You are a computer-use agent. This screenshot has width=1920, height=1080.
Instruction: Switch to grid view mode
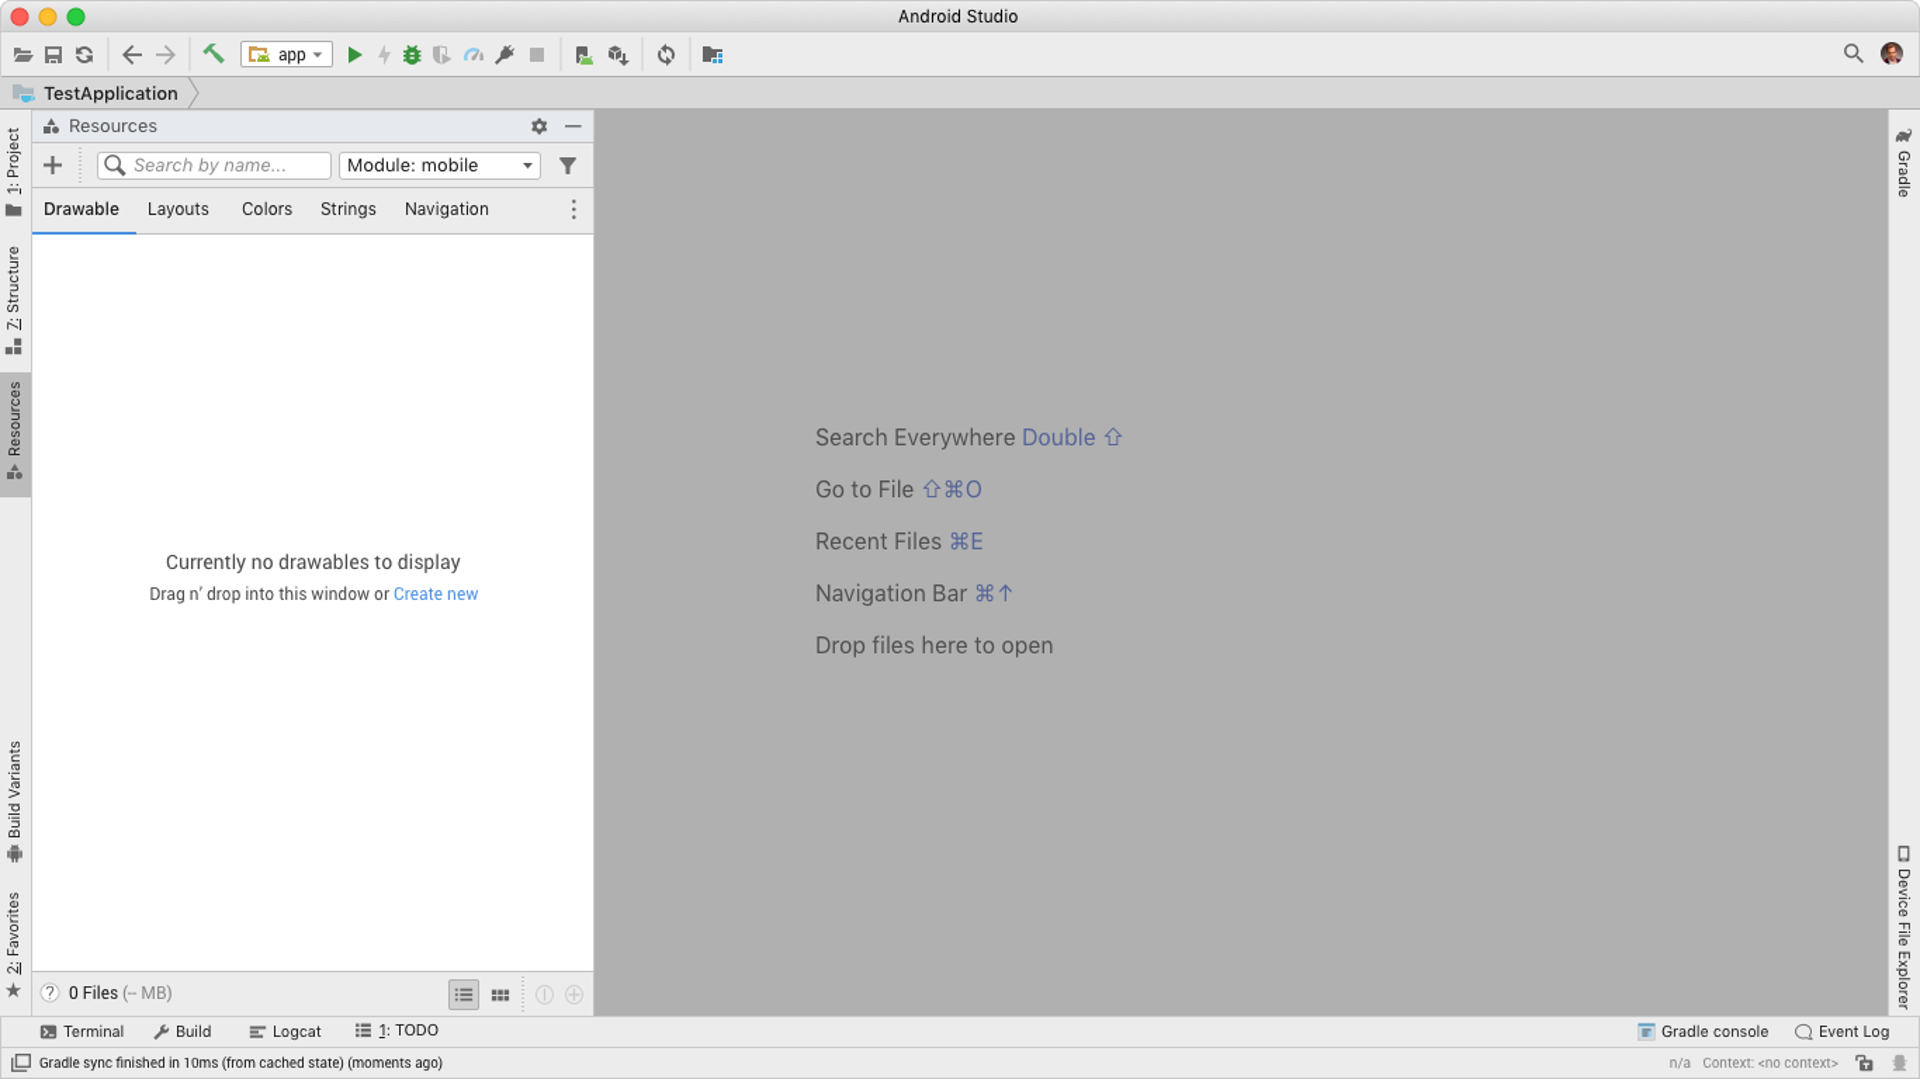click(500, 994)
